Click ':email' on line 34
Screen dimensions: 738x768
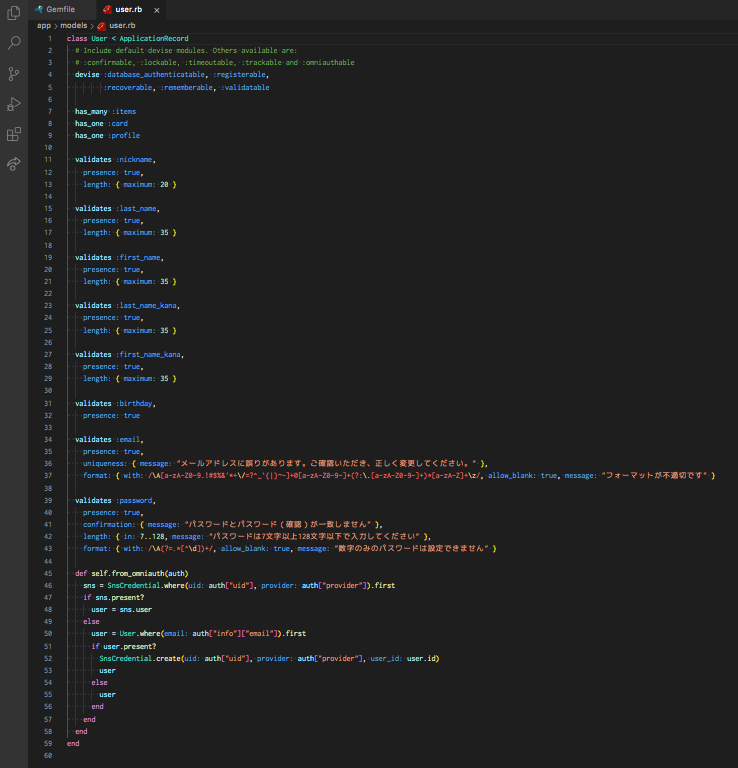tap(128, 440)
